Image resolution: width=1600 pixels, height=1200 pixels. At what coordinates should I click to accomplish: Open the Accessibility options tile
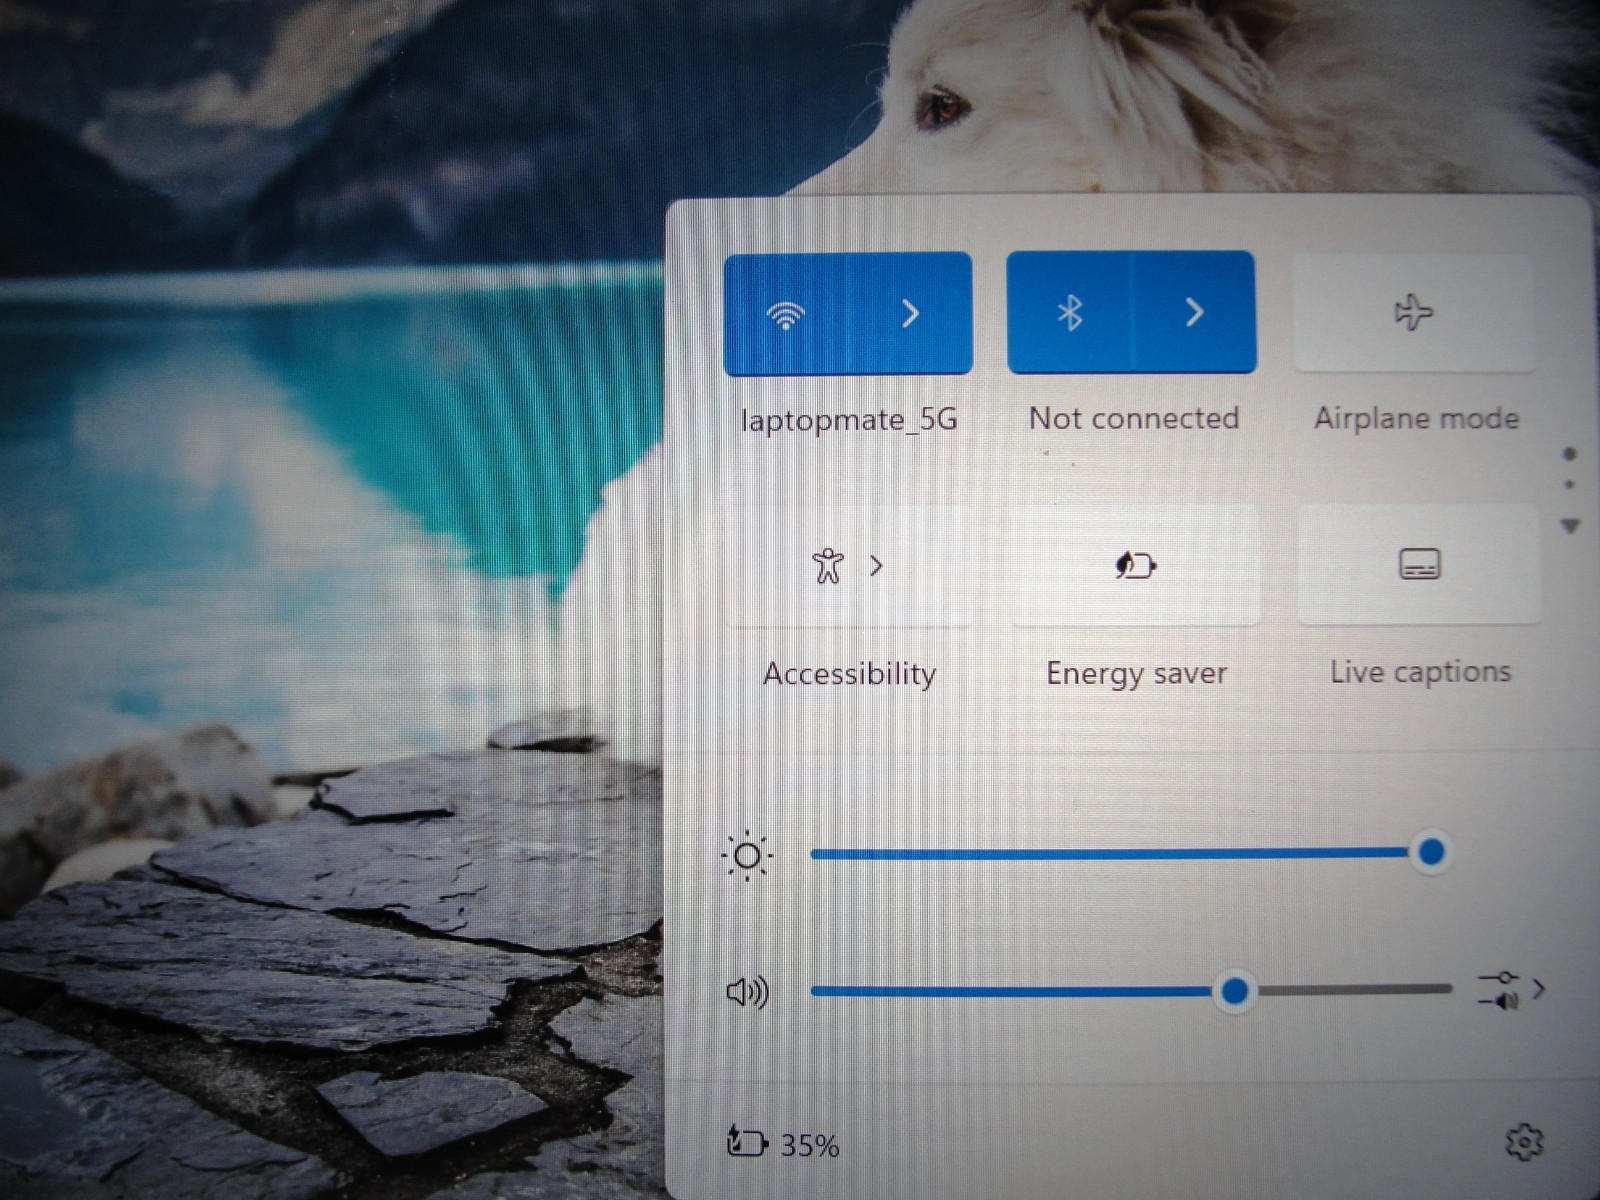point(849,566)
